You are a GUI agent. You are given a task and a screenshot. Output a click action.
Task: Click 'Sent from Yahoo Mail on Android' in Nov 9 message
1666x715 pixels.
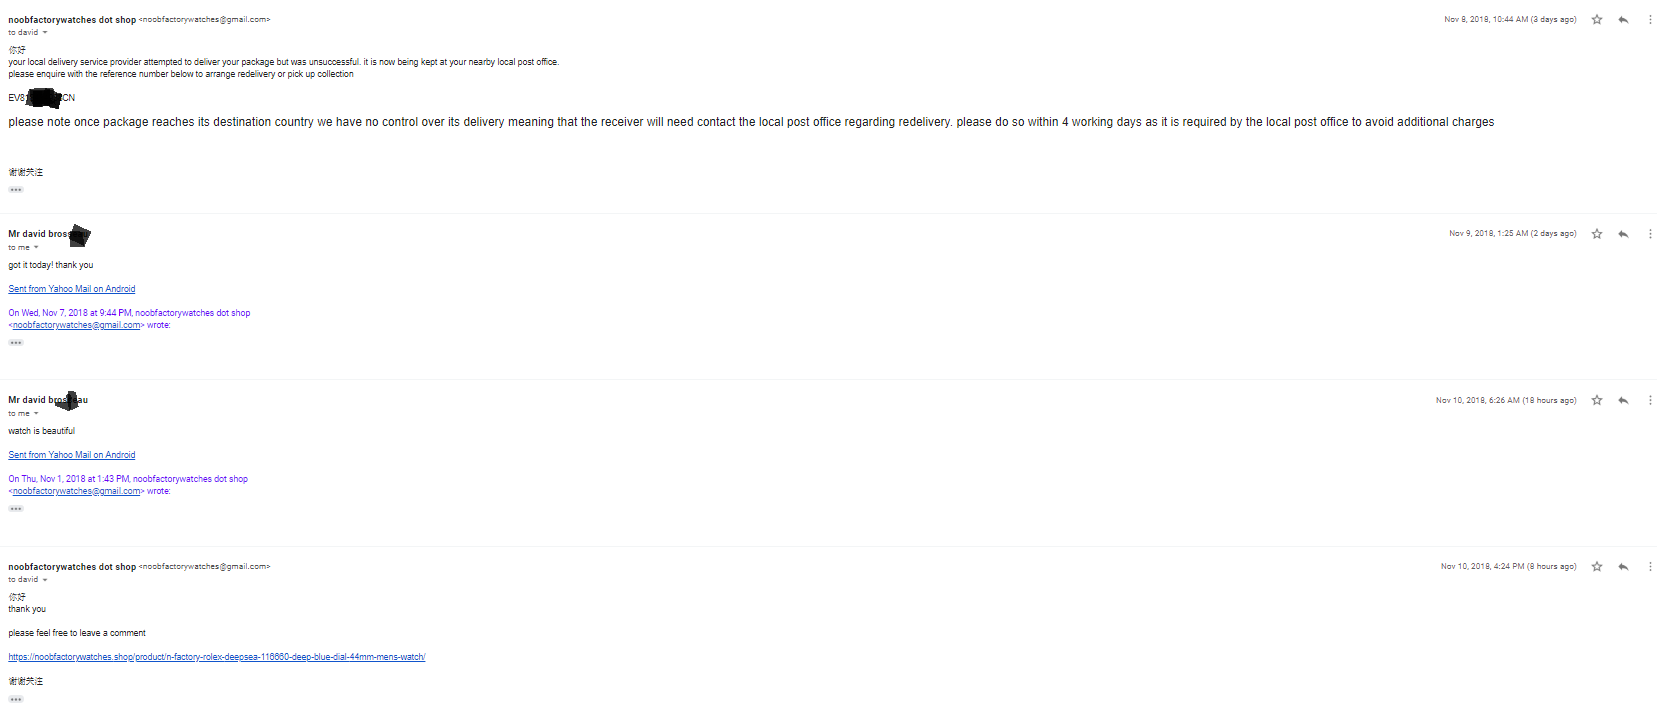click(x=72, y=289)
